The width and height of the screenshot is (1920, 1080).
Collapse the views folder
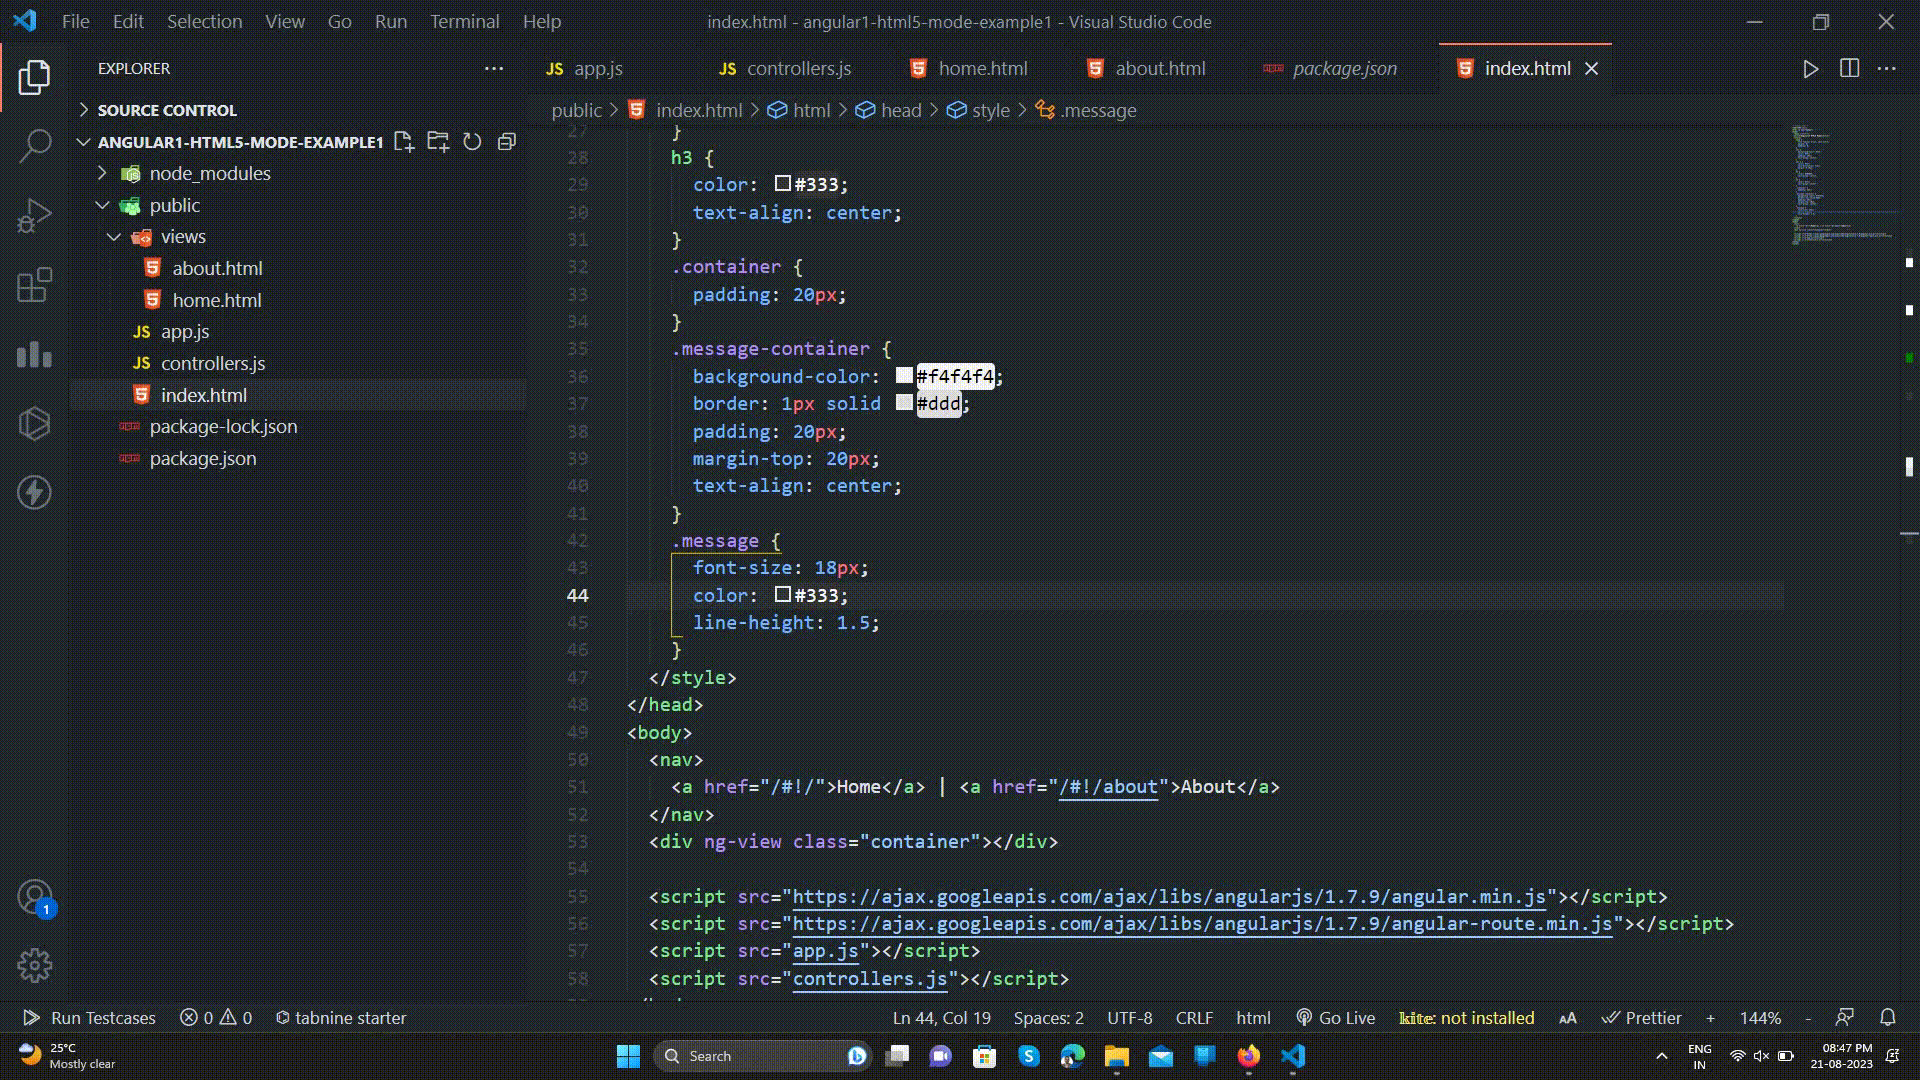[x=183, y=237]
